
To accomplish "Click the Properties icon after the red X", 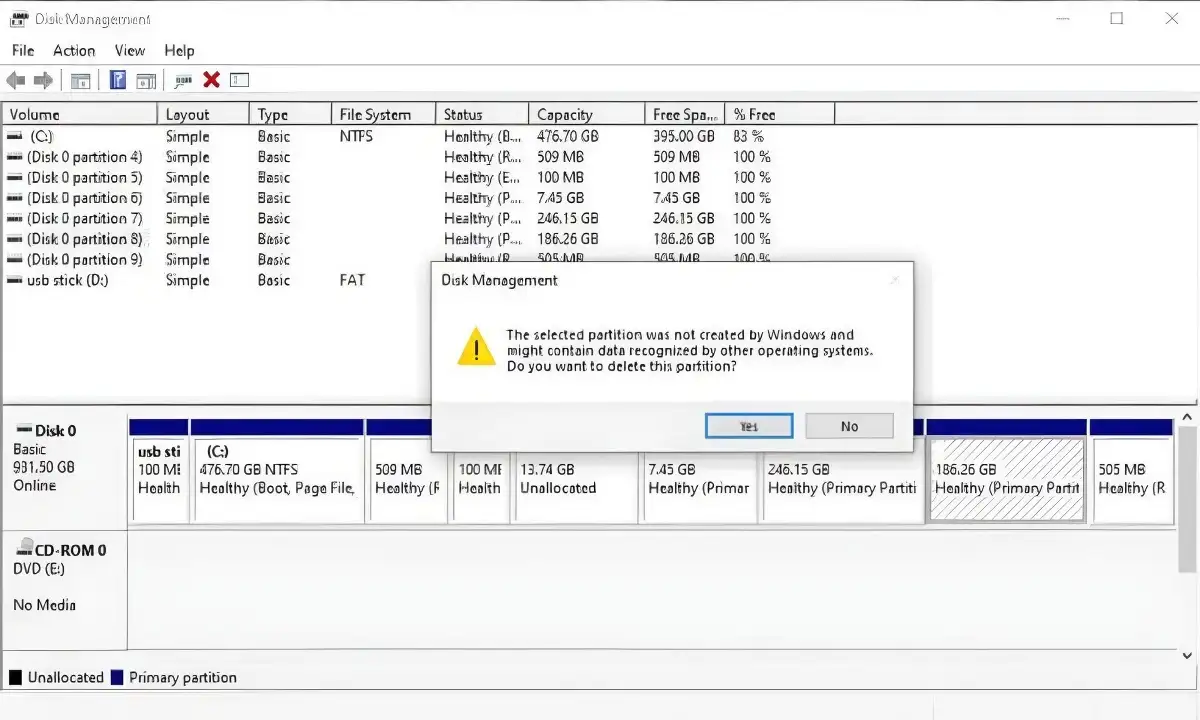I will (x=239, y=80).
